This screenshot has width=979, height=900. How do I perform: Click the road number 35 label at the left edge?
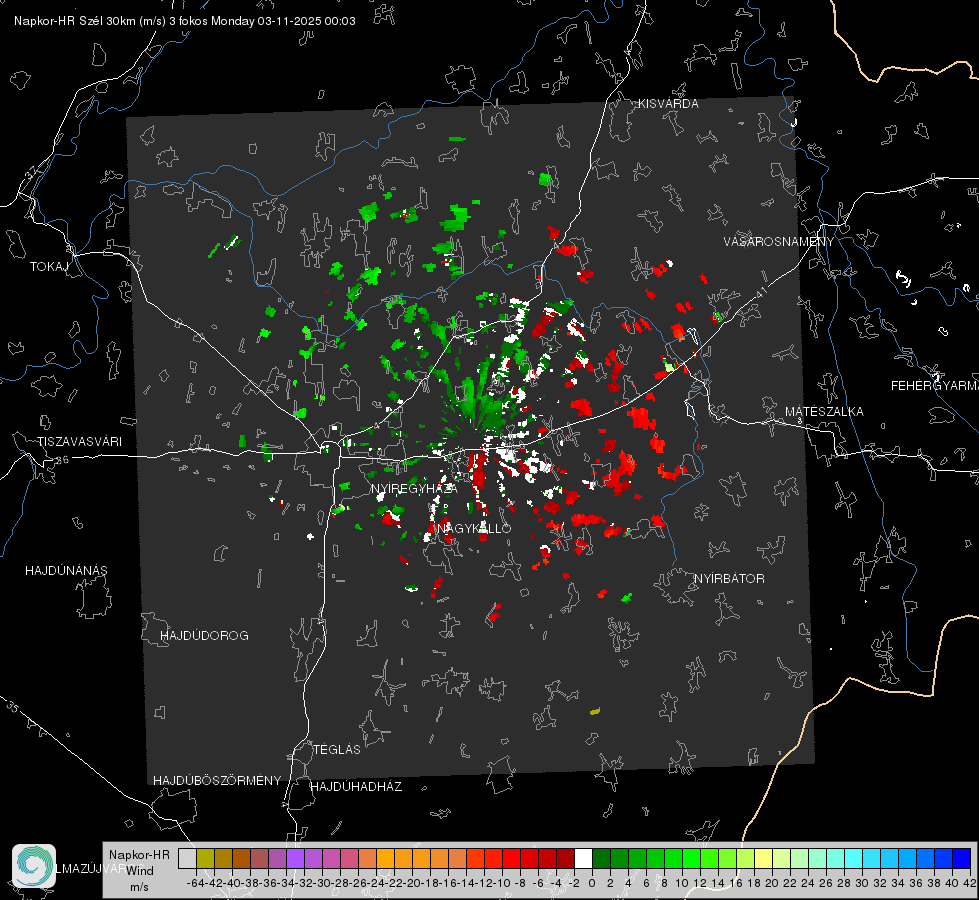pos(13,707)
